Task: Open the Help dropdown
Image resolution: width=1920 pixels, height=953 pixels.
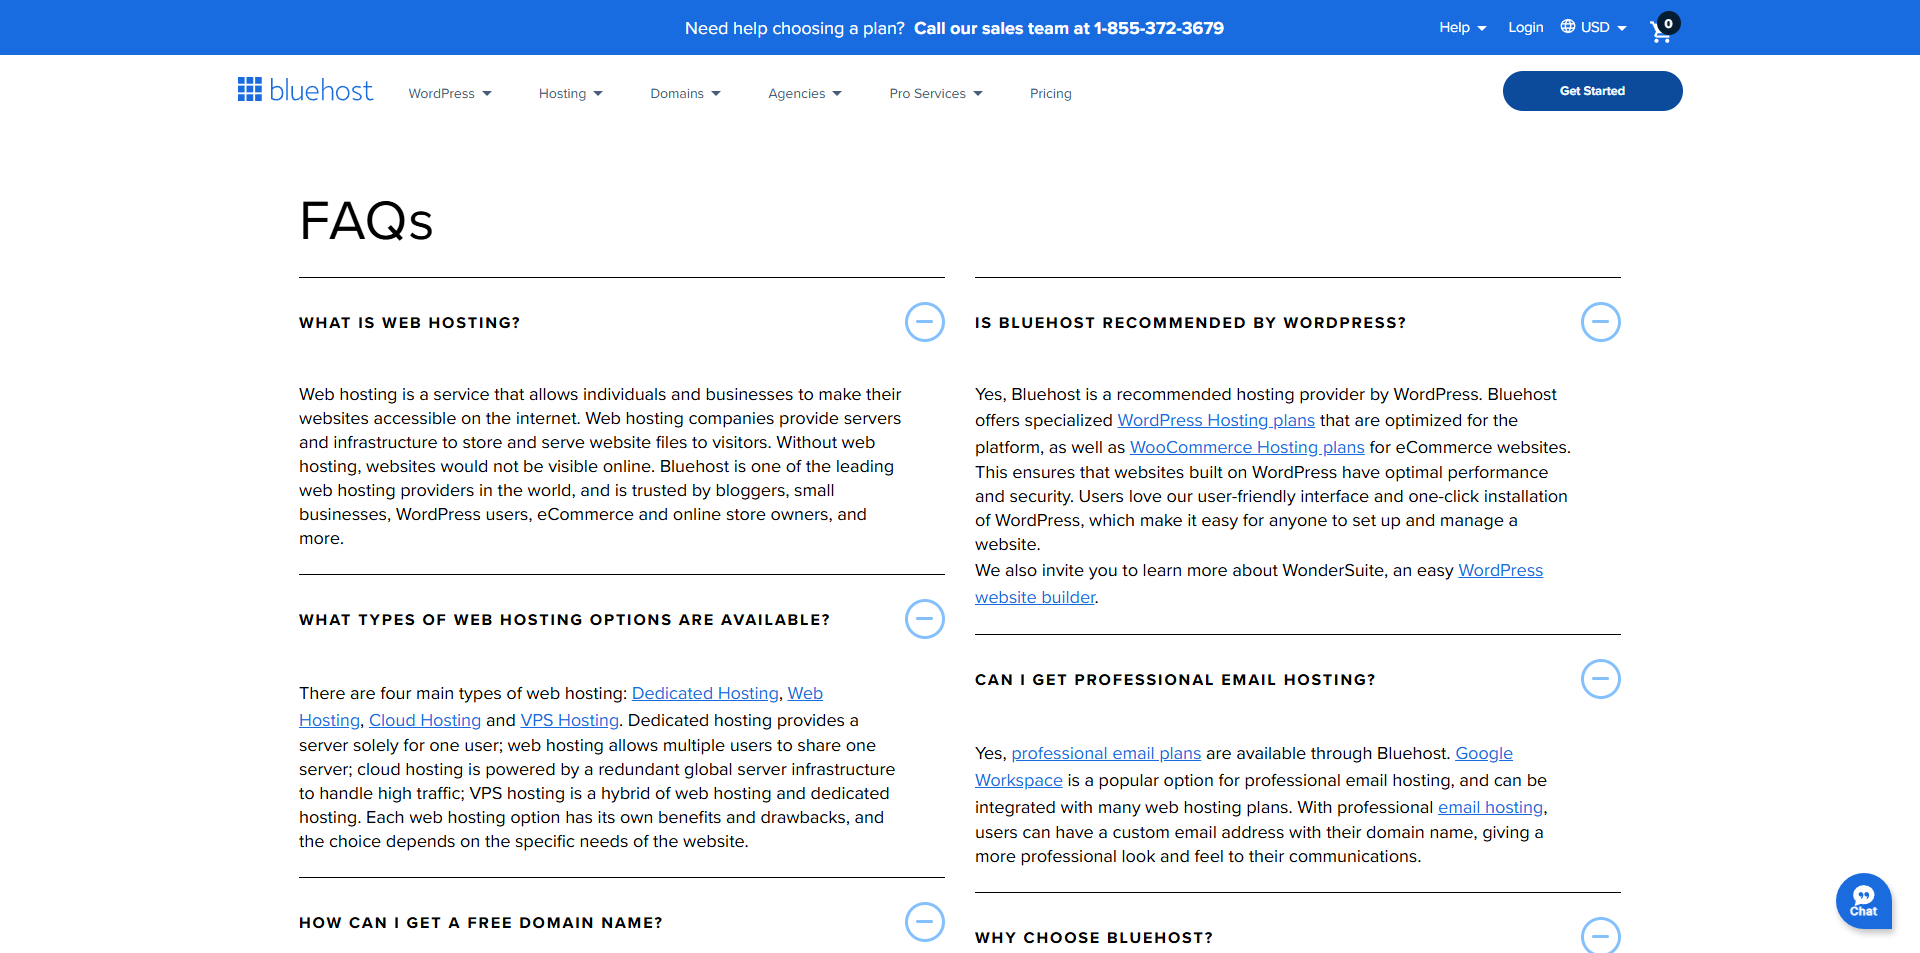Action: click(x=1462, y=28)
